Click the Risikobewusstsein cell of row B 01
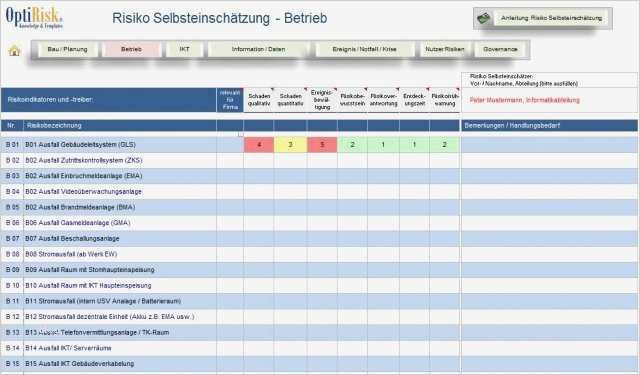Viewport: 640px width, 375px height. click(x=352, y=145)
